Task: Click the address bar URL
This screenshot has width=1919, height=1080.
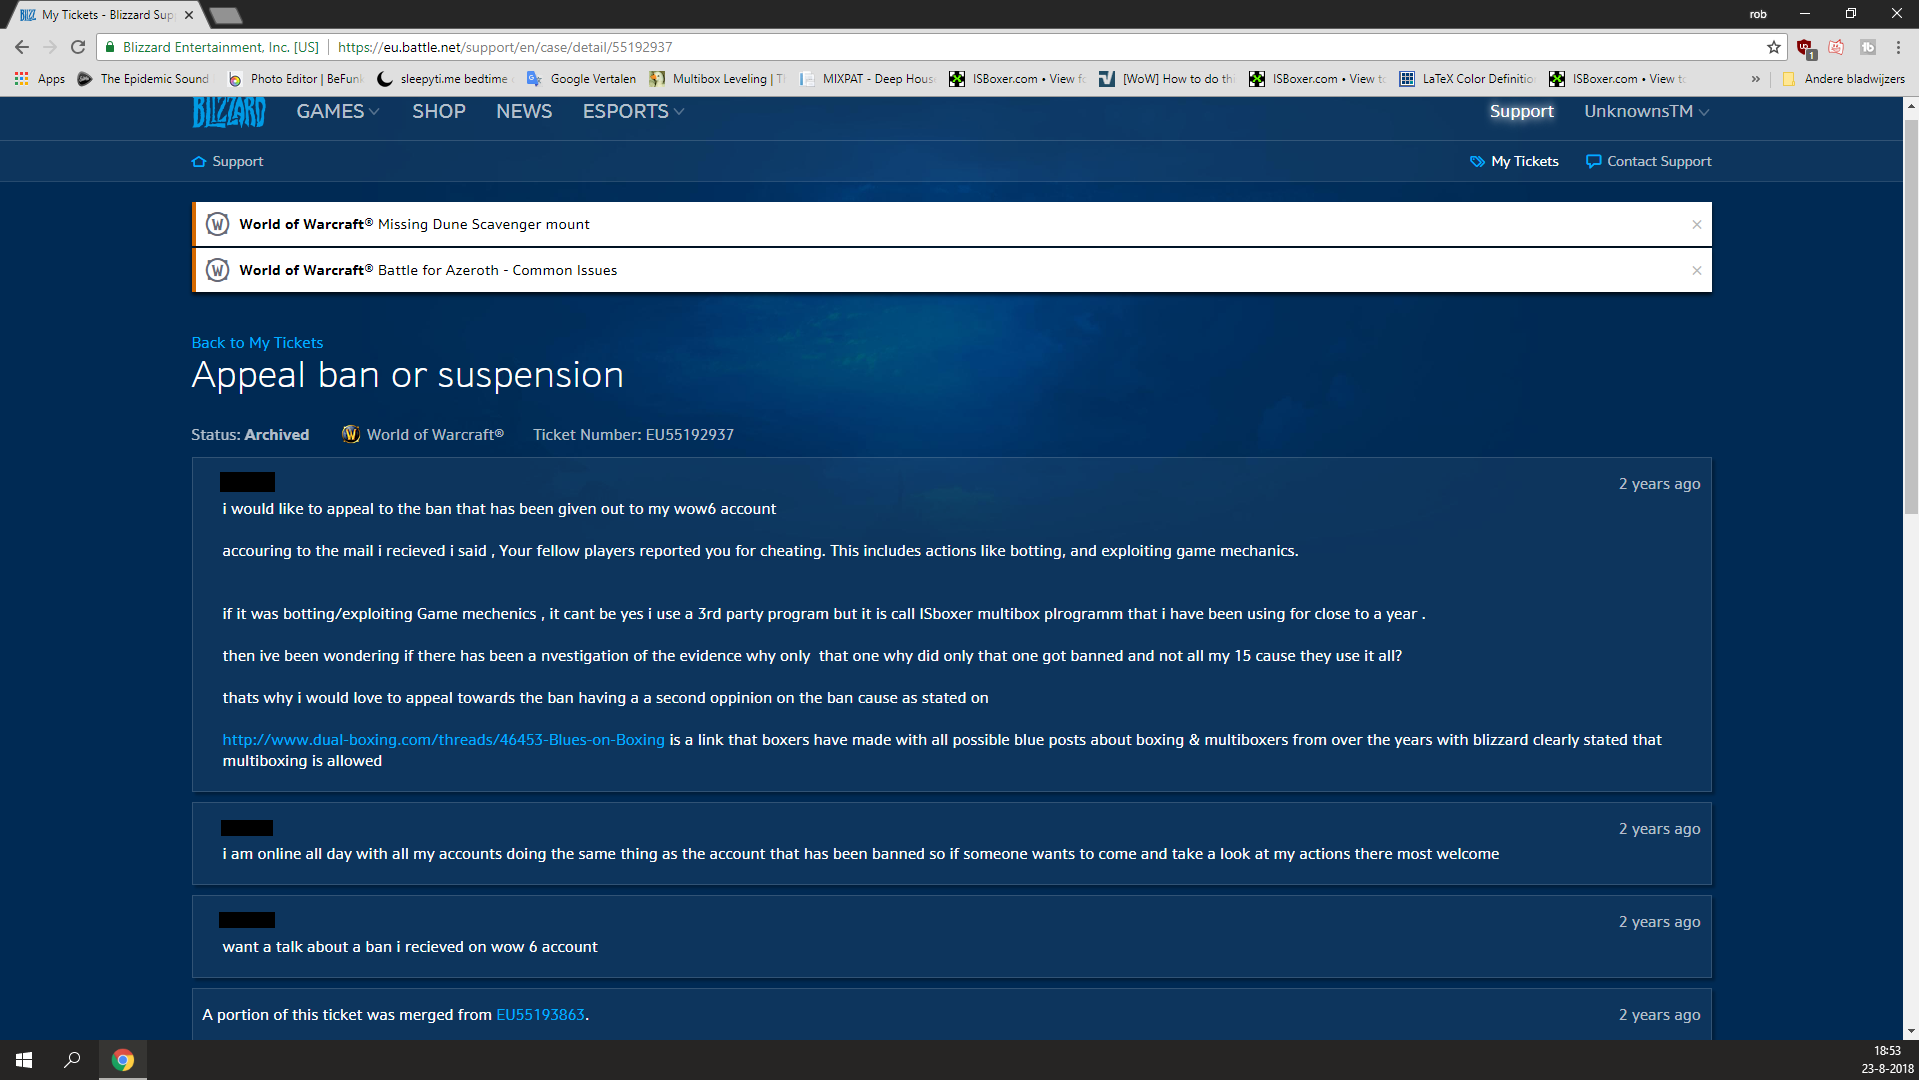Action: (505, 47)
